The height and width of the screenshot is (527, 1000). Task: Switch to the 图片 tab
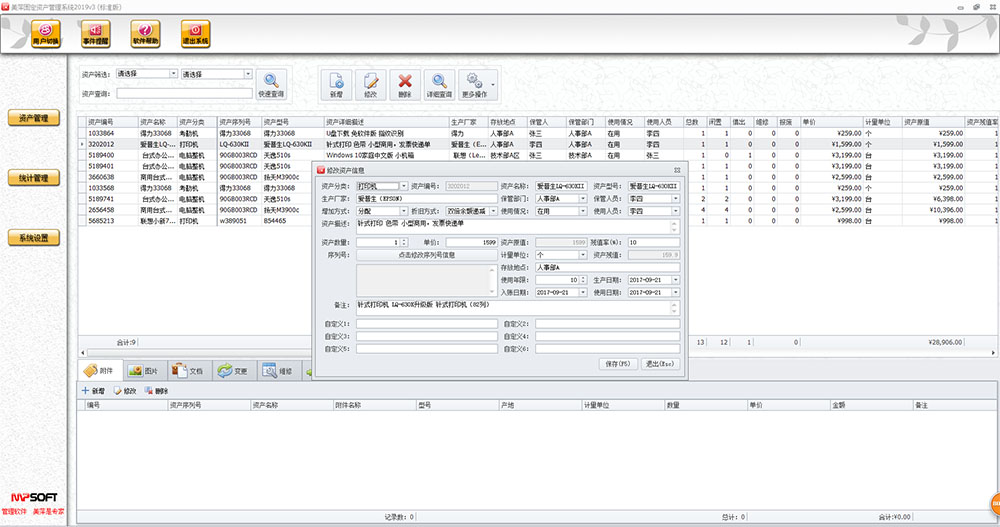click(143, 370)
